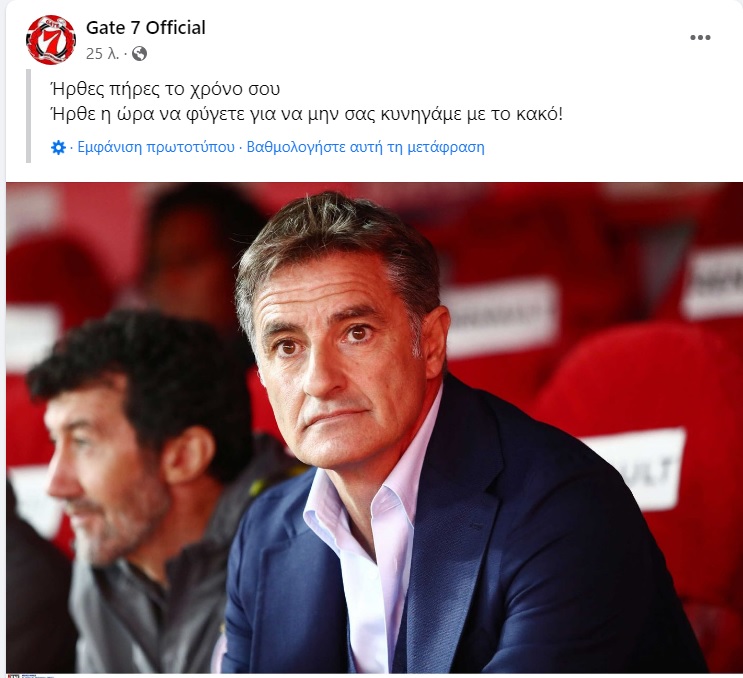
Task: Click 'Βαθμολογήστε αυτή τη μετάφραση' link
Action: pos(365,147)
